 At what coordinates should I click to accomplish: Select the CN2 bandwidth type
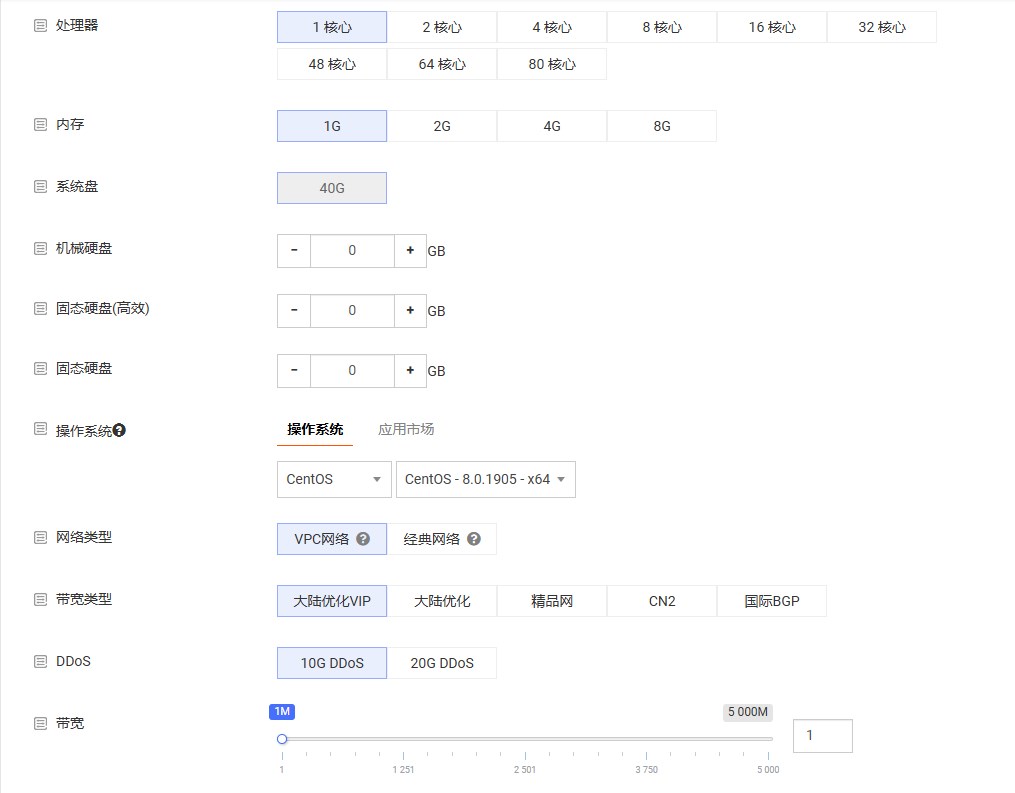pyautogui.click(x=661, y=600)
